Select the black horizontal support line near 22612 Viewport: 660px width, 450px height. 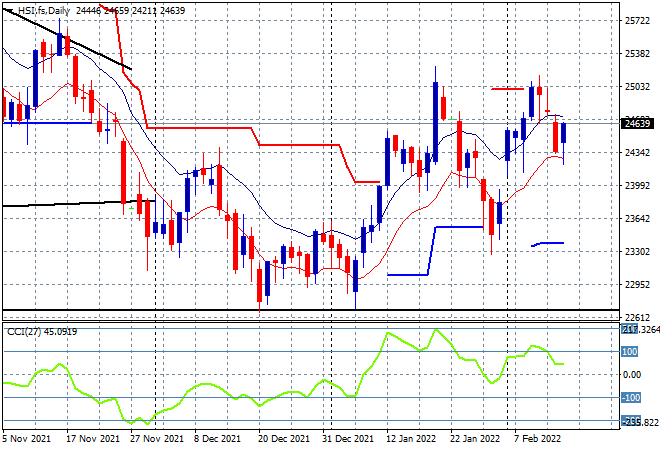click(311, 310)
